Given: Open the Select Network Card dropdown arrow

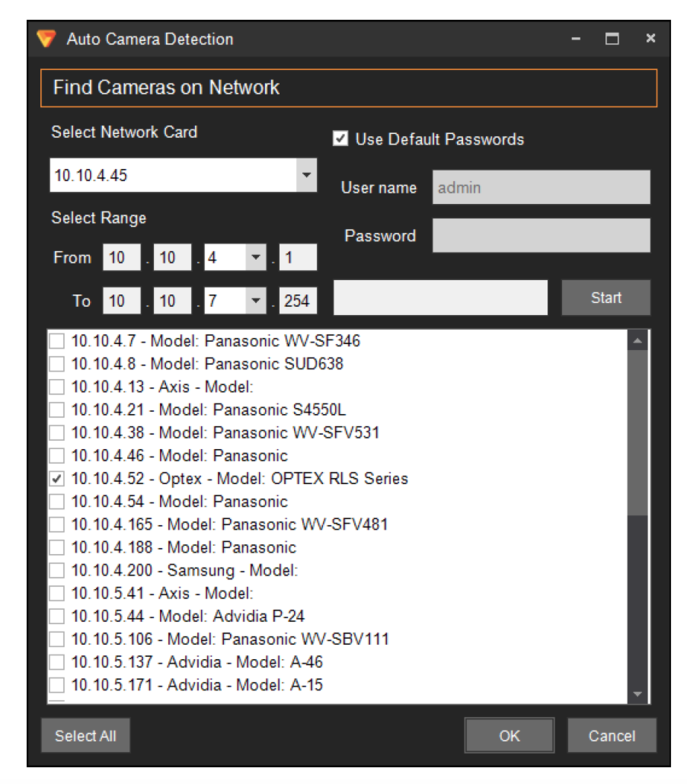Looking at the screenshot, I should (x=306, y=175).
